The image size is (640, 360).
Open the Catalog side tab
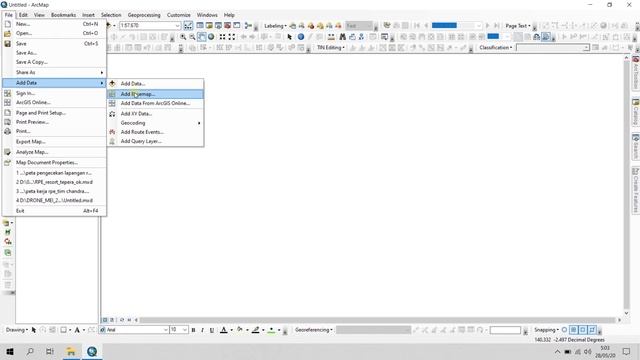[636, 112]
